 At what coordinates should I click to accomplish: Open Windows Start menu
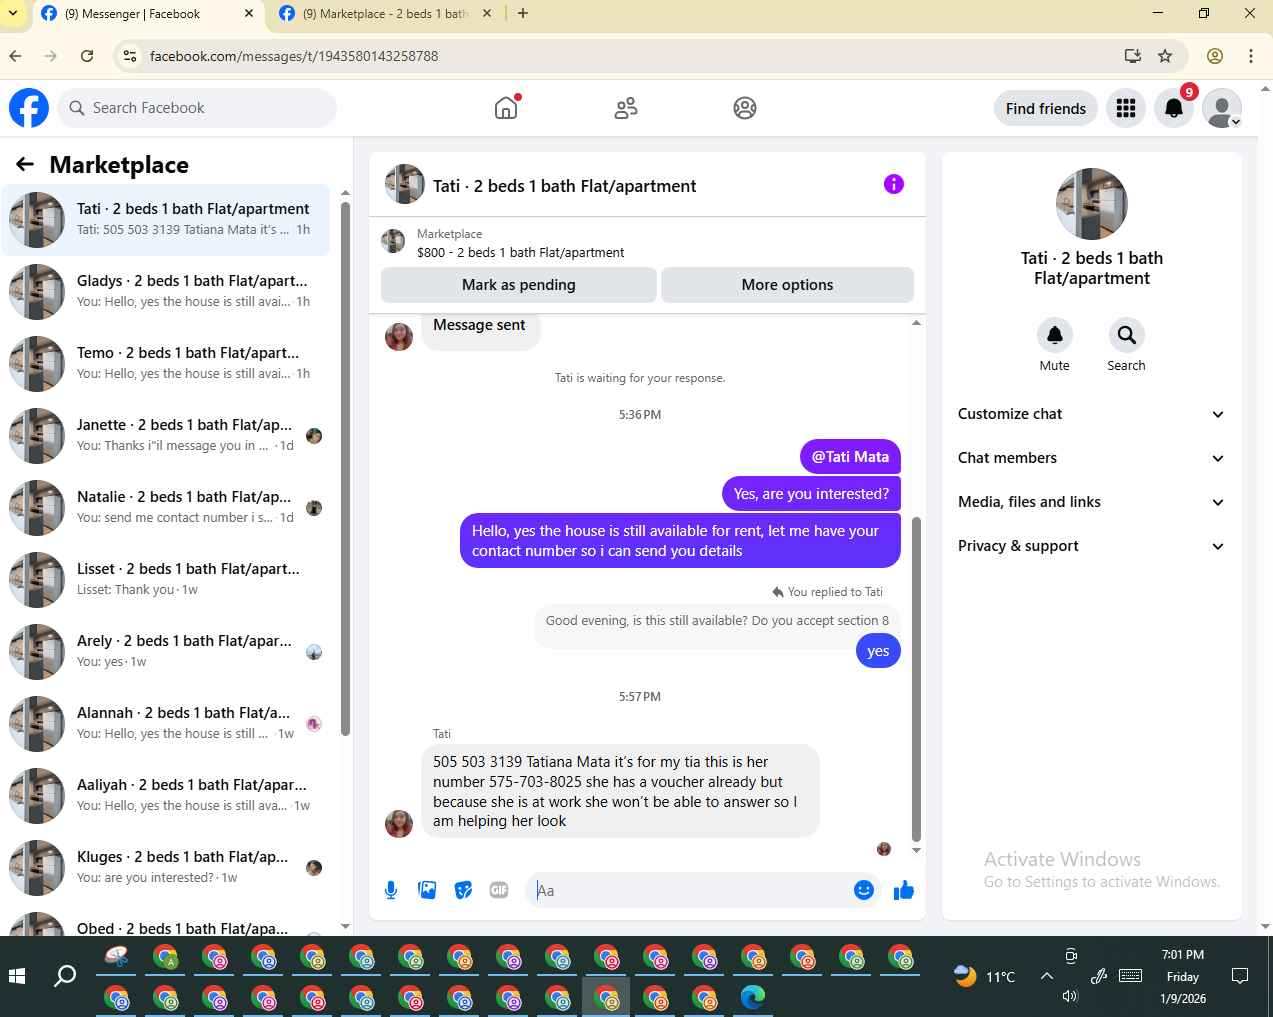17,976
